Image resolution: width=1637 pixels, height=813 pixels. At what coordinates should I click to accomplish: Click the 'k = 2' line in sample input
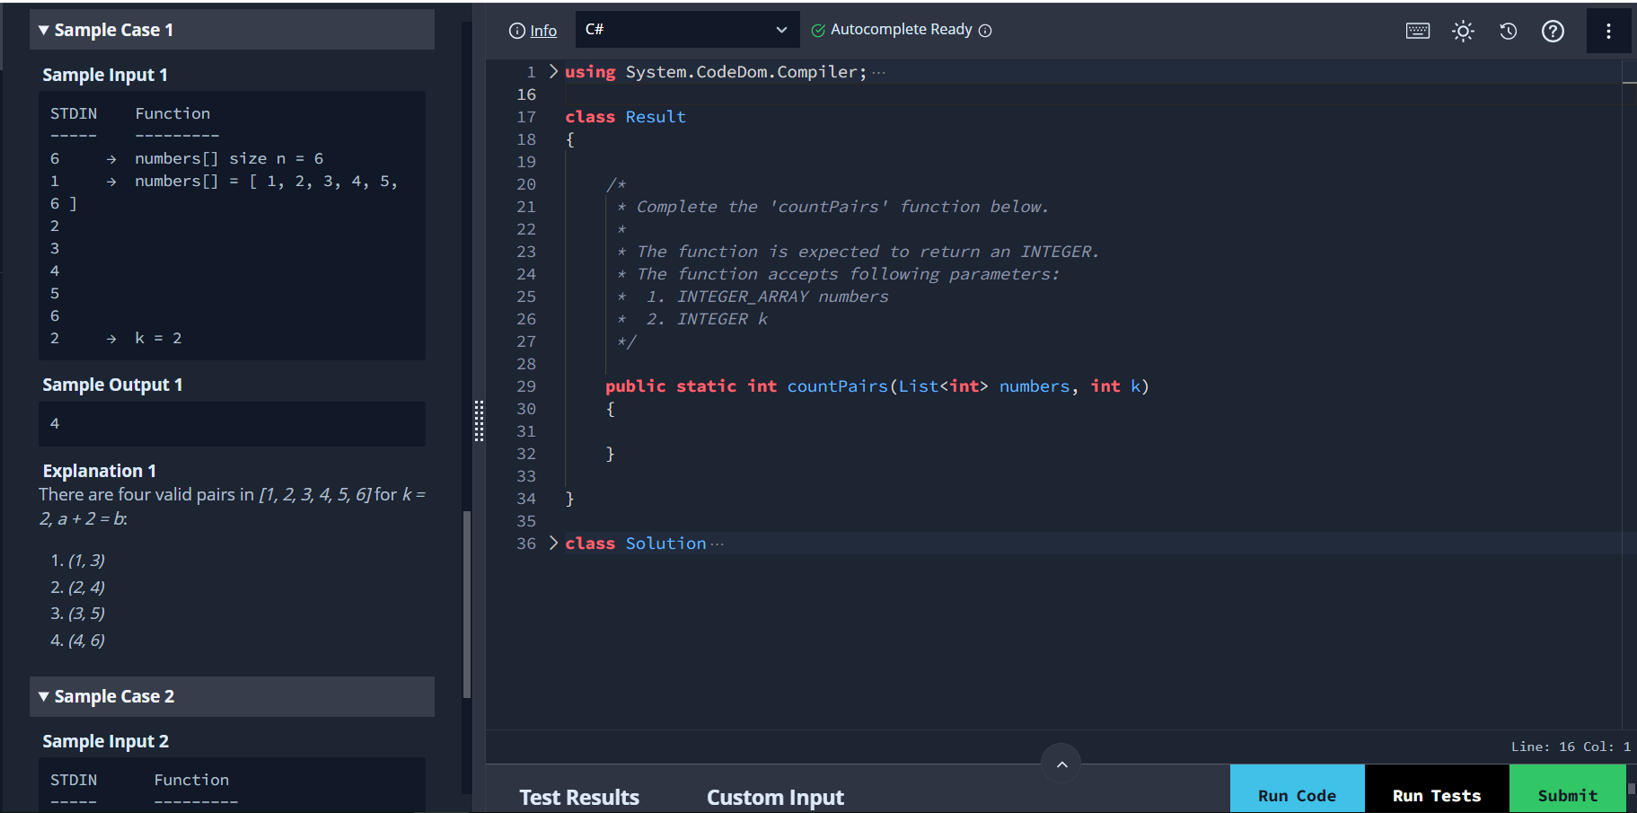(158, 338)
